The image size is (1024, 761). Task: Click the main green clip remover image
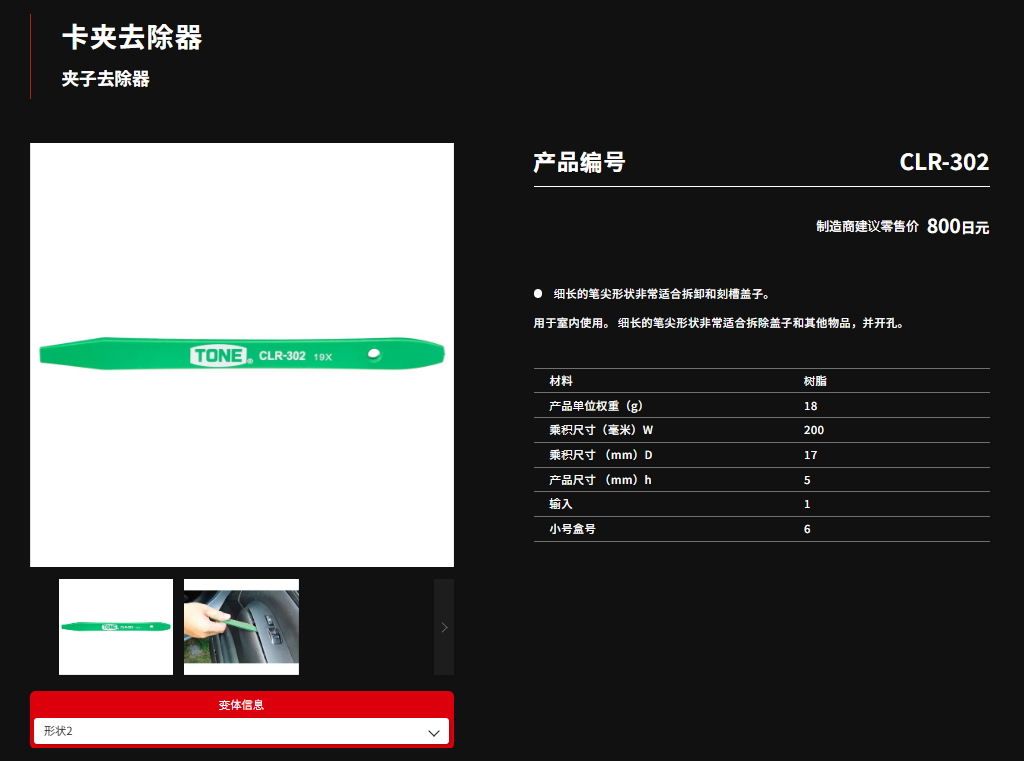pyautogui.click(x=242, y=354)
